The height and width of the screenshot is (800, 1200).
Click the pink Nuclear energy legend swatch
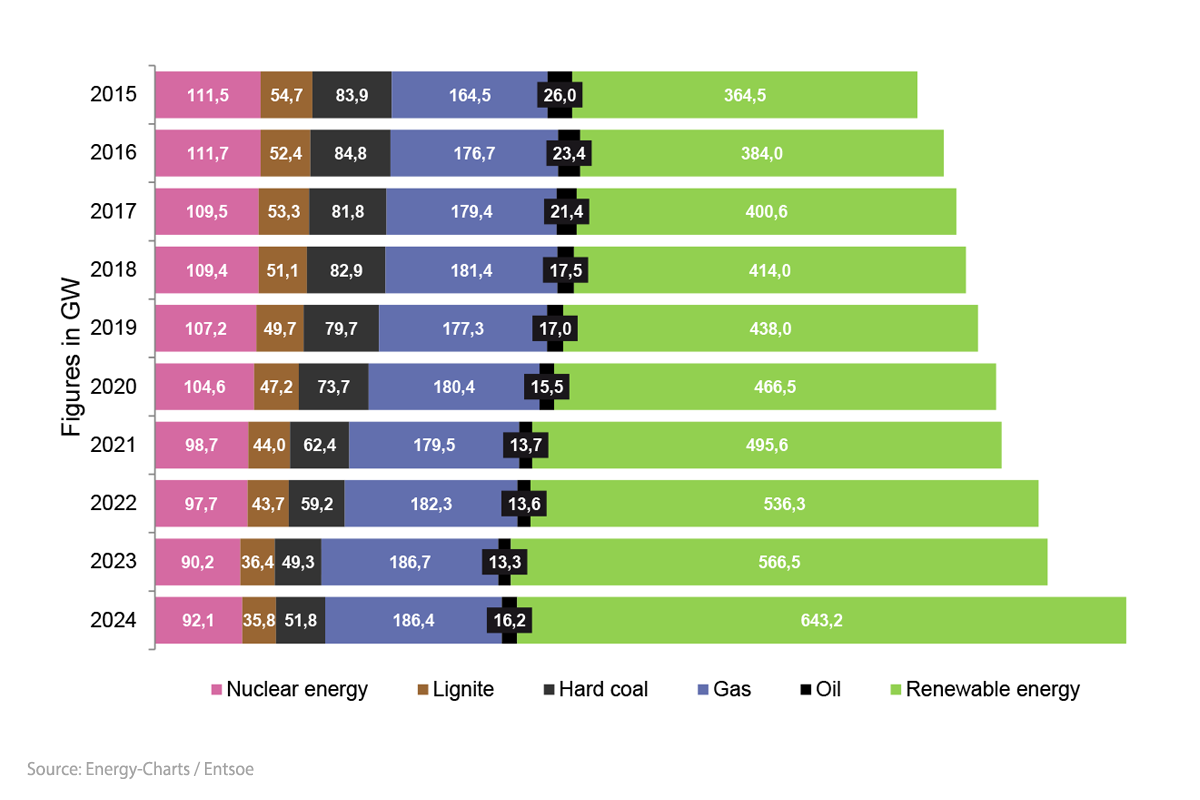pos(216,690)
